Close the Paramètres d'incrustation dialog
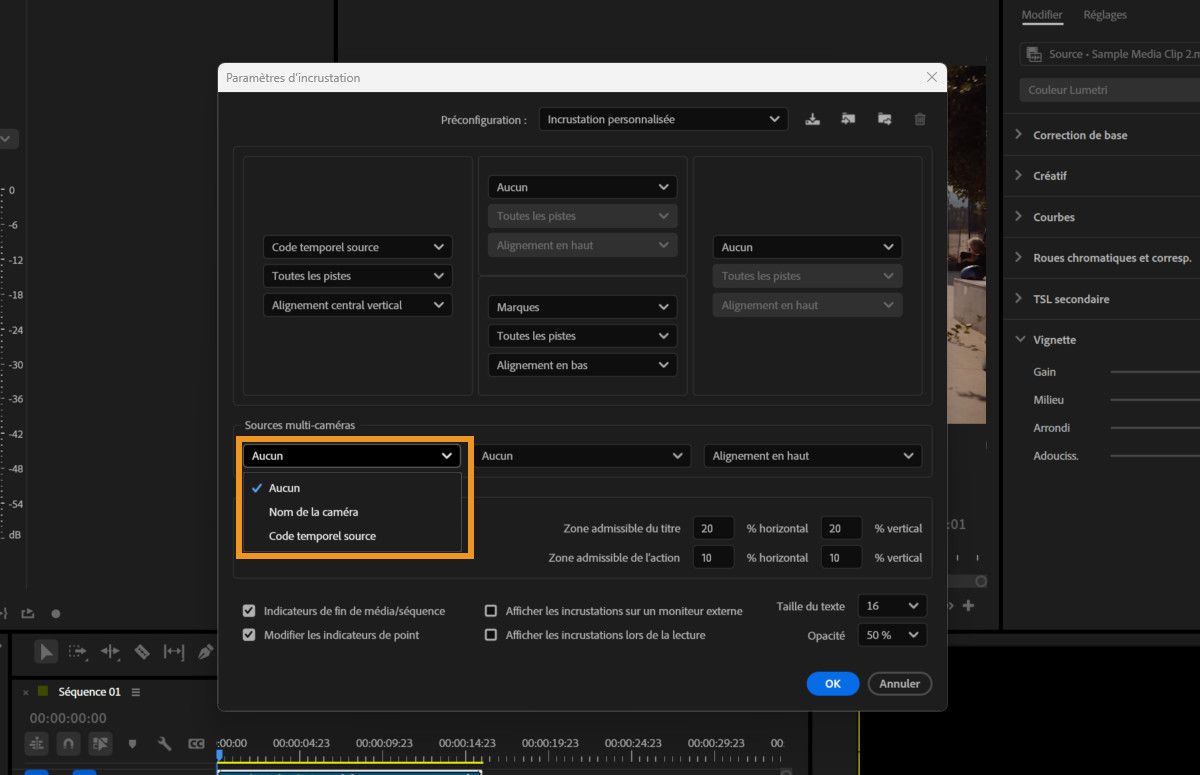 (x=932, y=77)
